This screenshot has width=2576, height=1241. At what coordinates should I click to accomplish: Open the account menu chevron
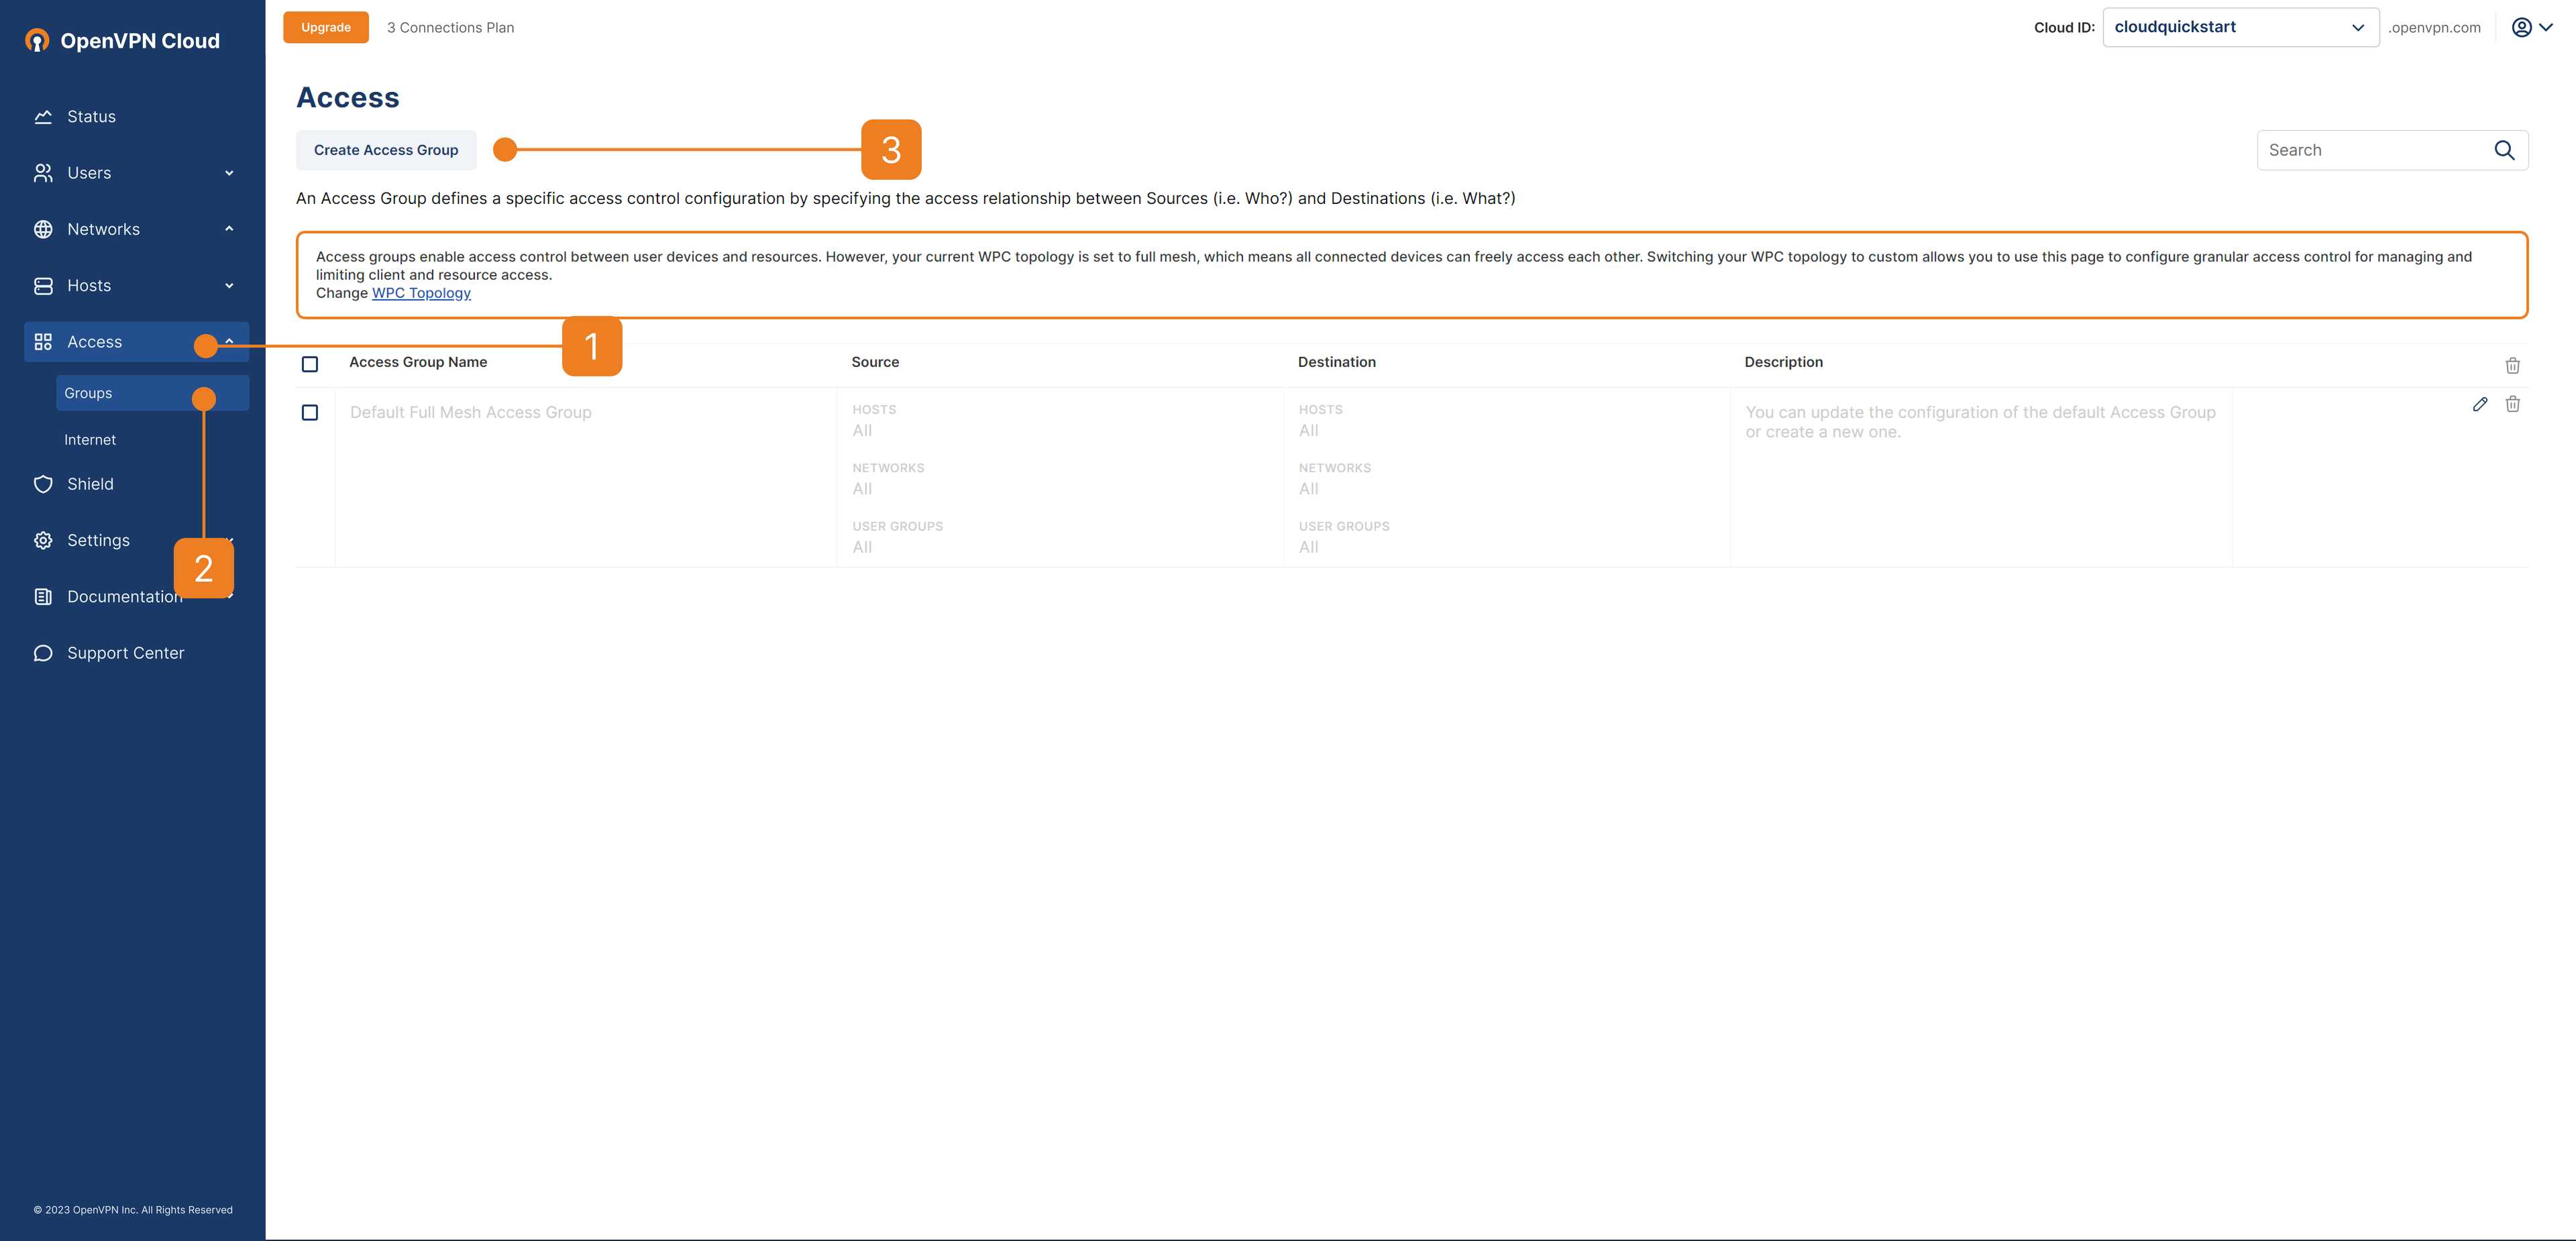click(x=2546, y=27)
